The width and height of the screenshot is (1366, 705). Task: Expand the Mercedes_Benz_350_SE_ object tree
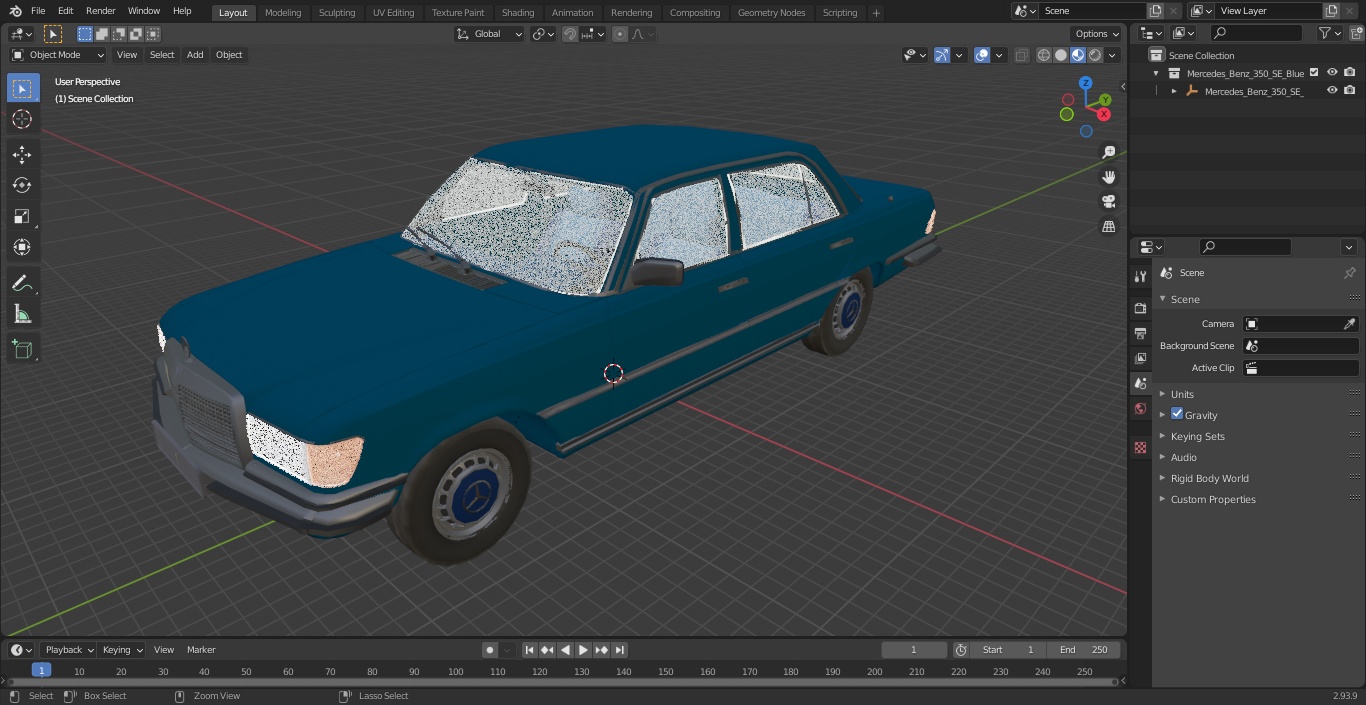(1174, 91)
